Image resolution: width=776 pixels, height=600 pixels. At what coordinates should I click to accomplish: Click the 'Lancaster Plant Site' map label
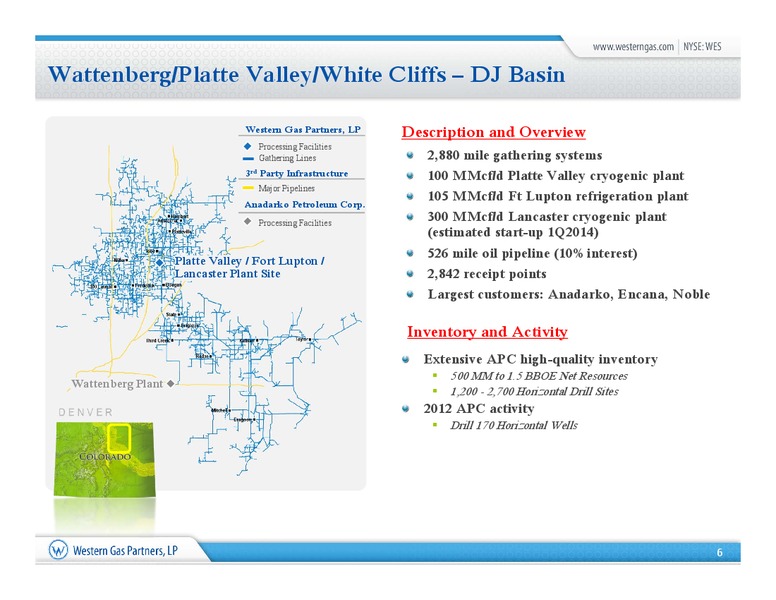[x=228, y=274]
